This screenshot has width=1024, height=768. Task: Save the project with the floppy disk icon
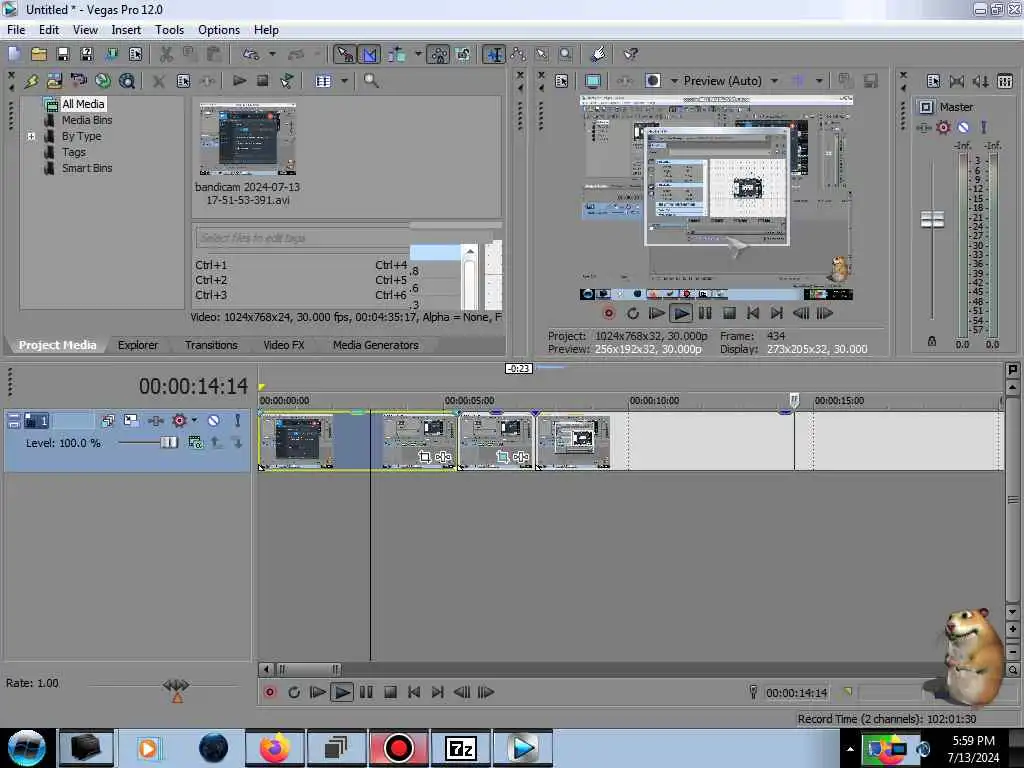coord(63,54)
